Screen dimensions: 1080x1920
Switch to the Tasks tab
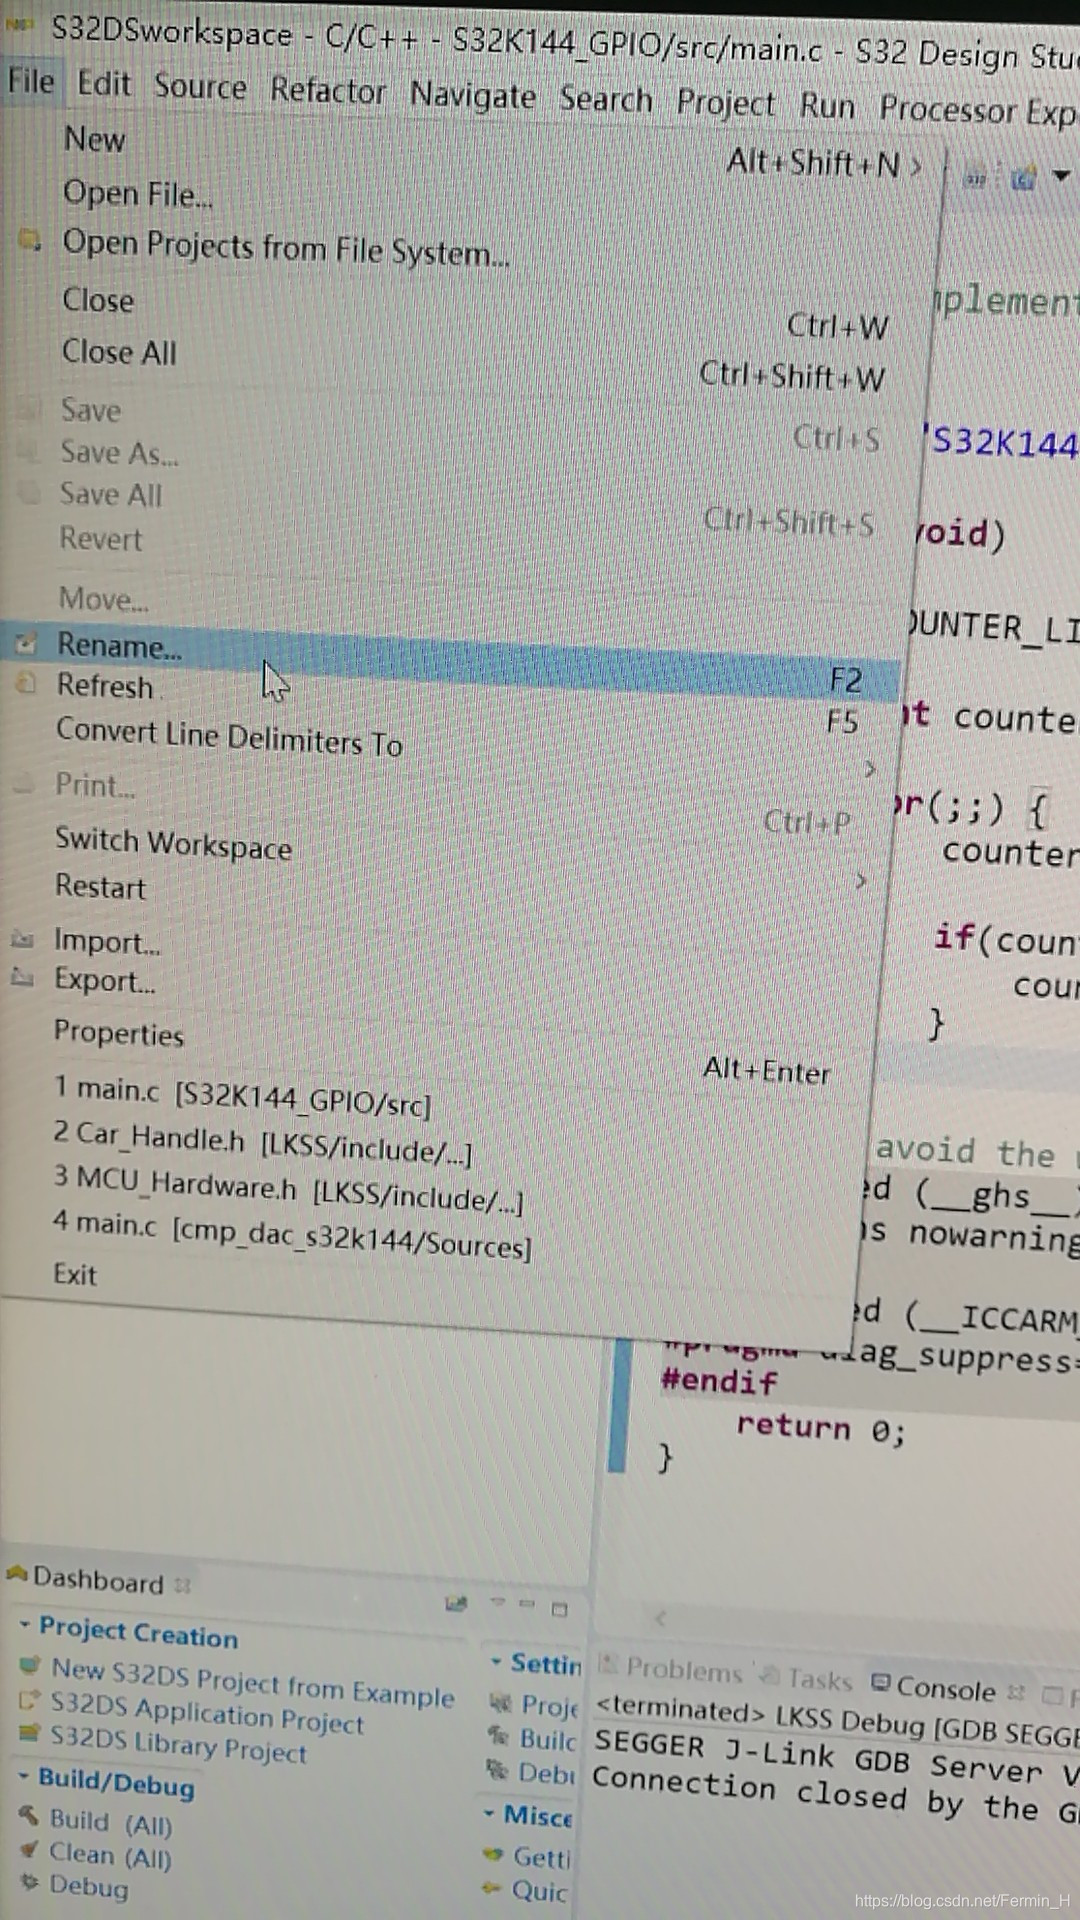pos(807,1678)
